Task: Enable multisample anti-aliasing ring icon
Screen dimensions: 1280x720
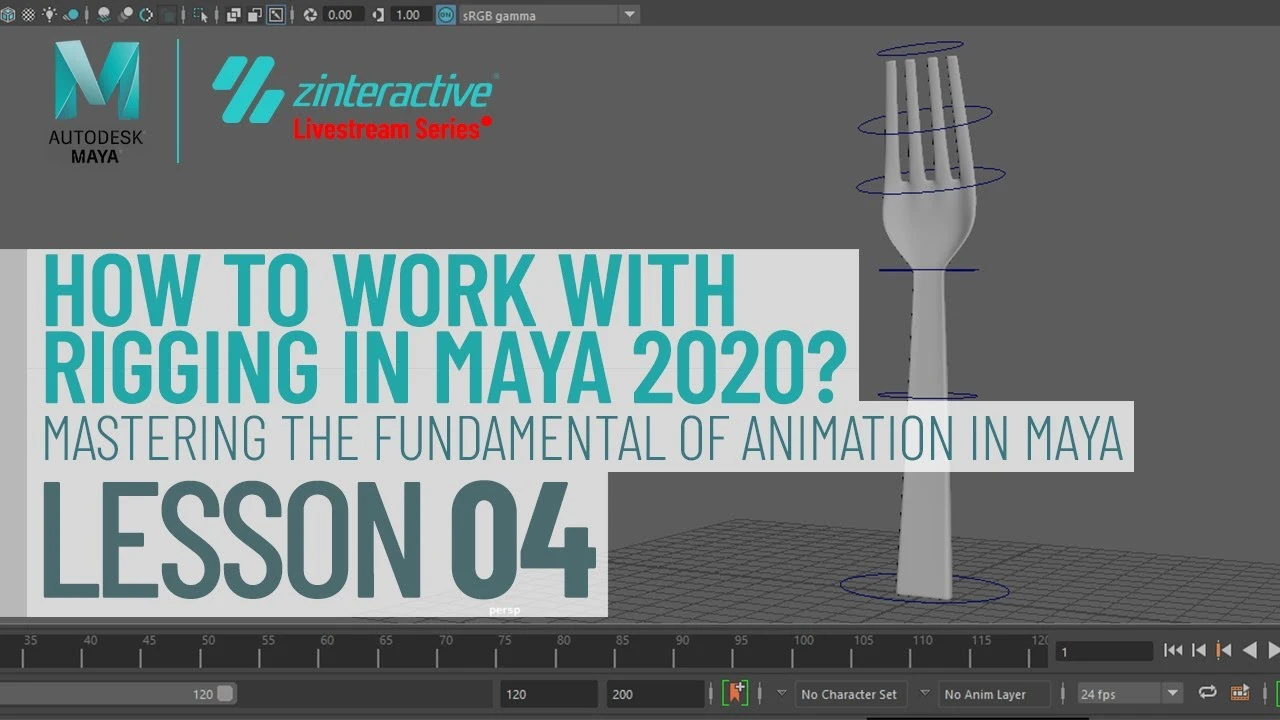Action: coord(146,15)
